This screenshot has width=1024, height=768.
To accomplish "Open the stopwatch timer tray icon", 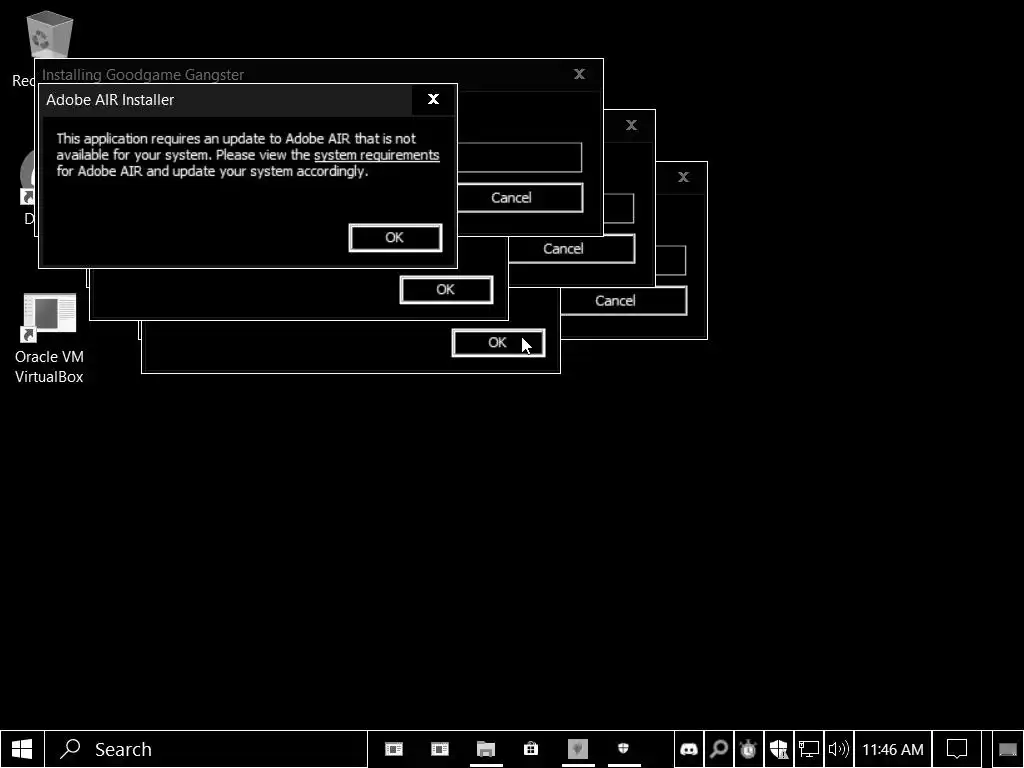I will [x=748, y=749].
